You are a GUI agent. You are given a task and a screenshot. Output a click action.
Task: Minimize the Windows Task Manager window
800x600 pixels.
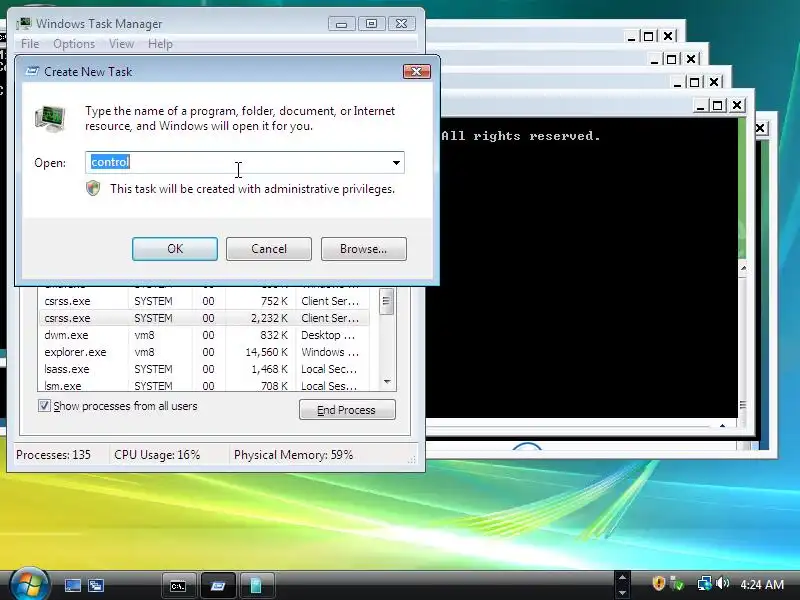pyautogui.click(x=341, y=23)
